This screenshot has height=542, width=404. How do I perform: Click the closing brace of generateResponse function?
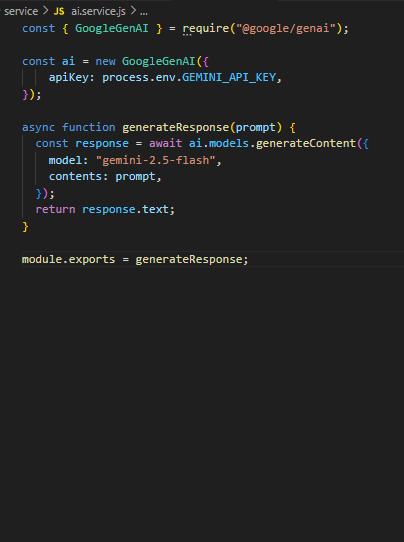(x=25, y=227)
